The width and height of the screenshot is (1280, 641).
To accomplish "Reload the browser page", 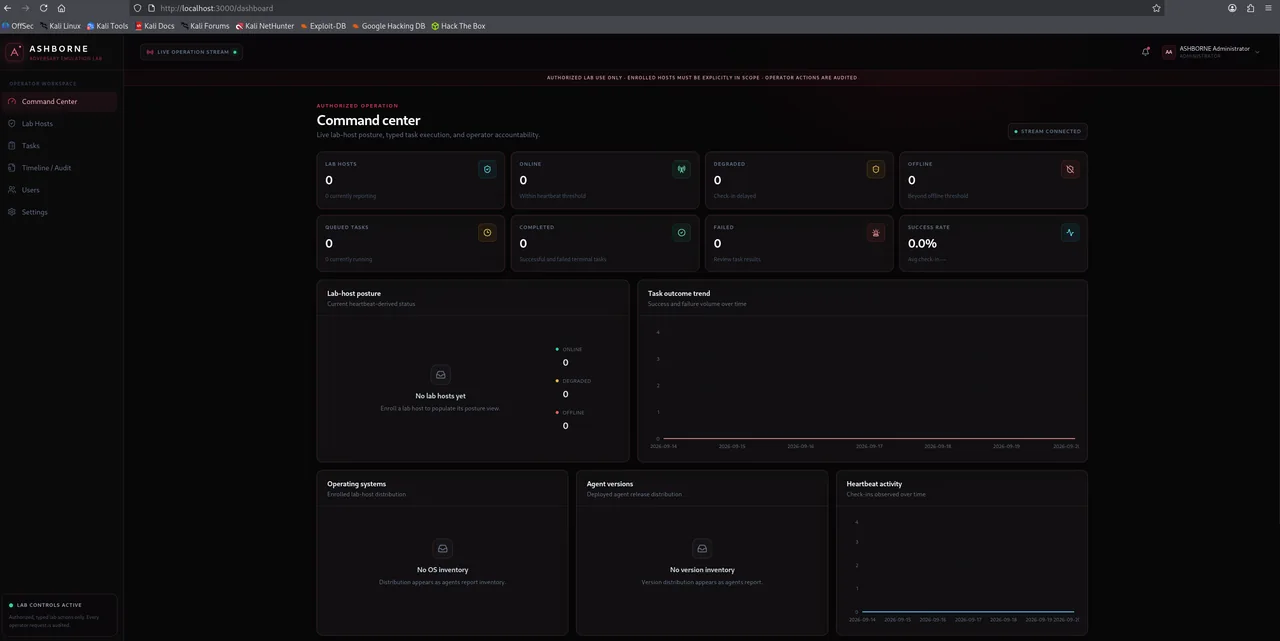I will (x=43, y=8).
